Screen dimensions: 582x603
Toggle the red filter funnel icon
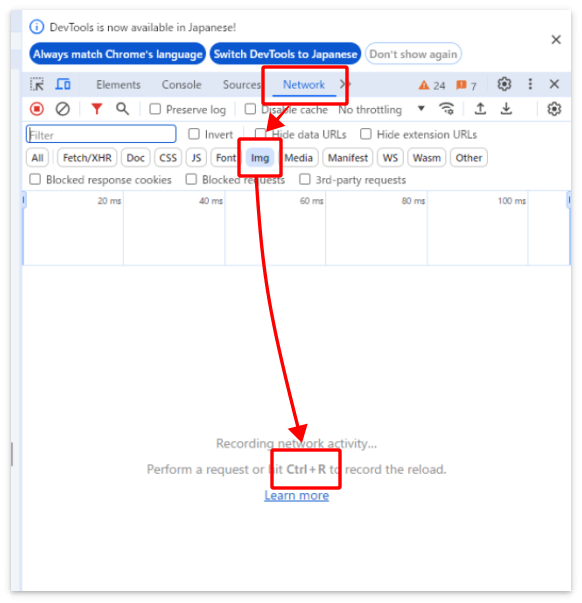click(97, 109)
